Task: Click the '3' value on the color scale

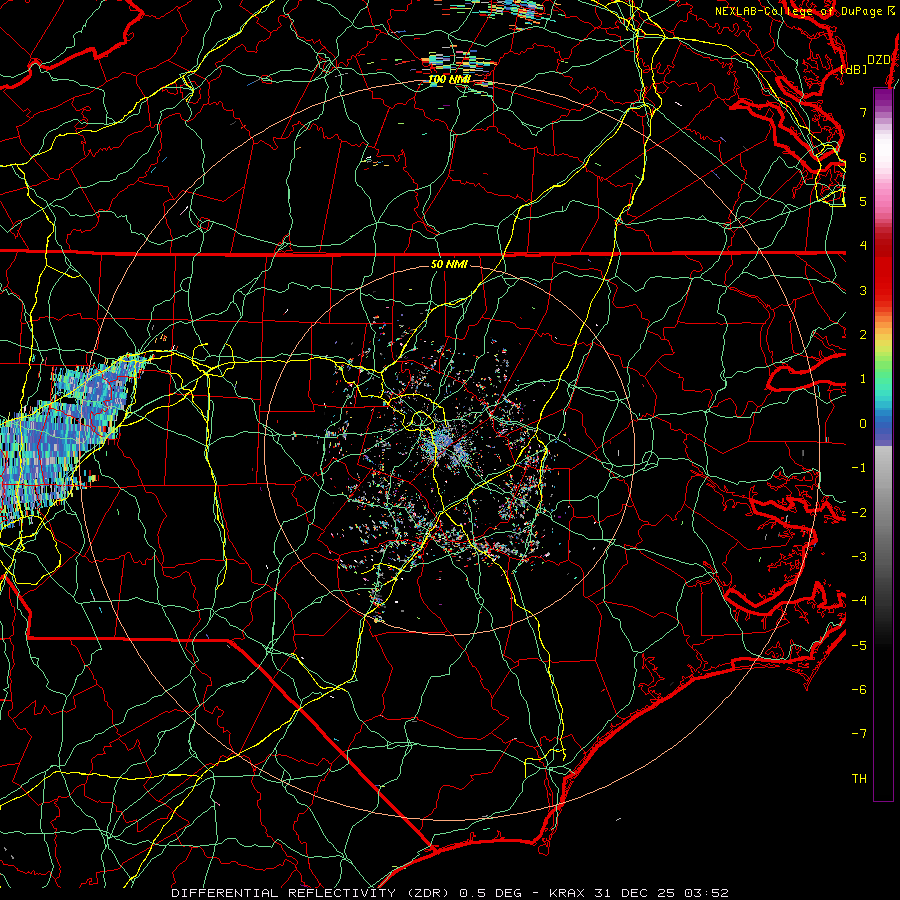Action: [863, 290]
